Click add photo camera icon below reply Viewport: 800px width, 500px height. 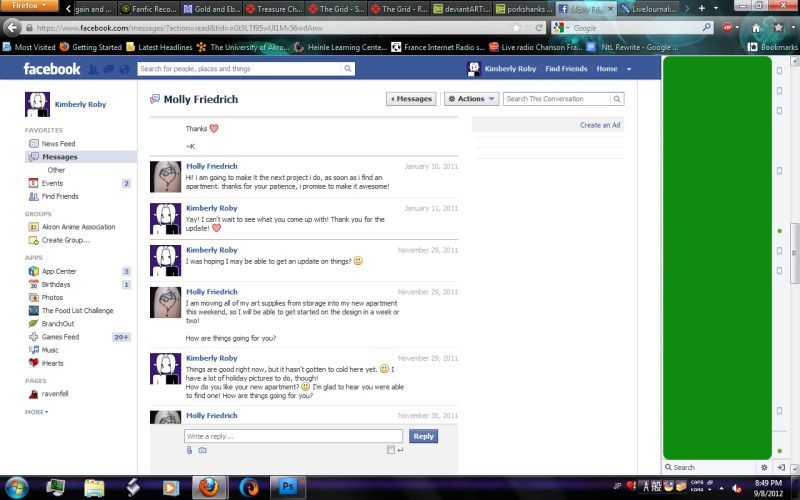click(203, 450)
